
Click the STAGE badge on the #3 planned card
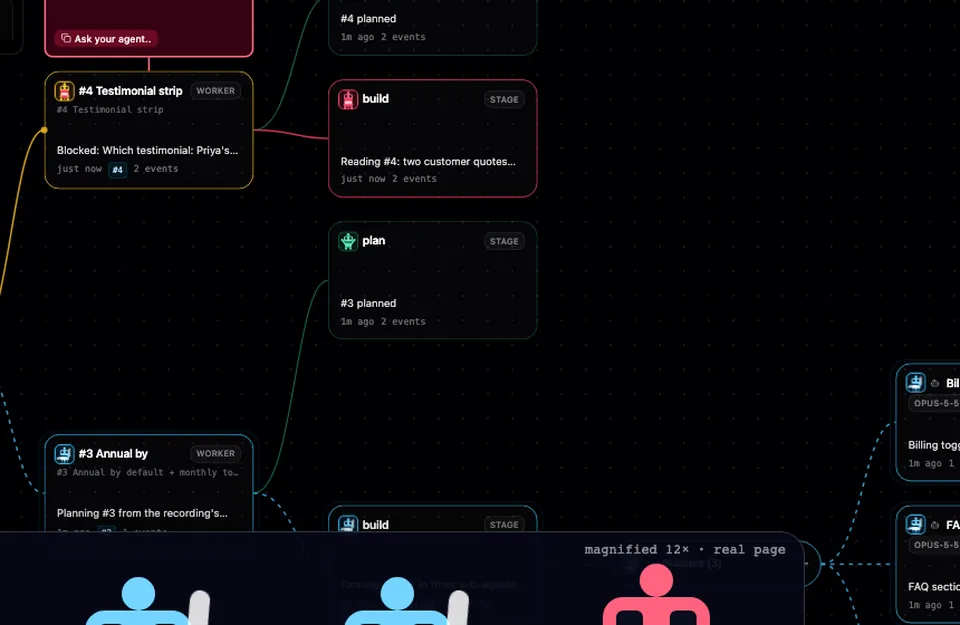click(x=504, y=241)
